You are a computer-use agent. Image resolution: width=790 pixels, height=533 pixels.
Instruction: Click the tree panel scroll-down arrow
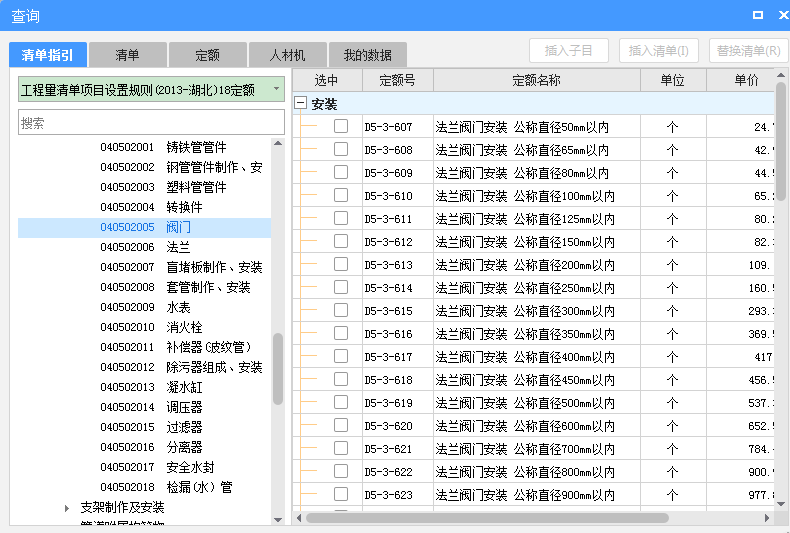(x=278, y=520)
